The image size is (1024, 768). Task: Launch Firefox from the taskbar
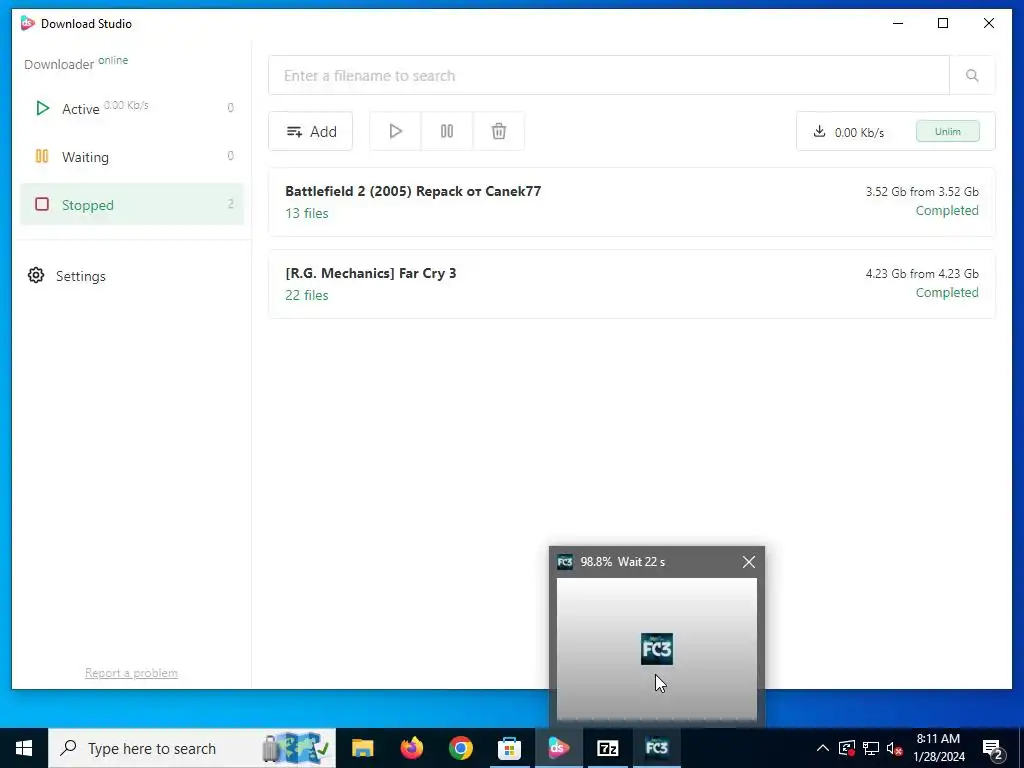[411, 748]
